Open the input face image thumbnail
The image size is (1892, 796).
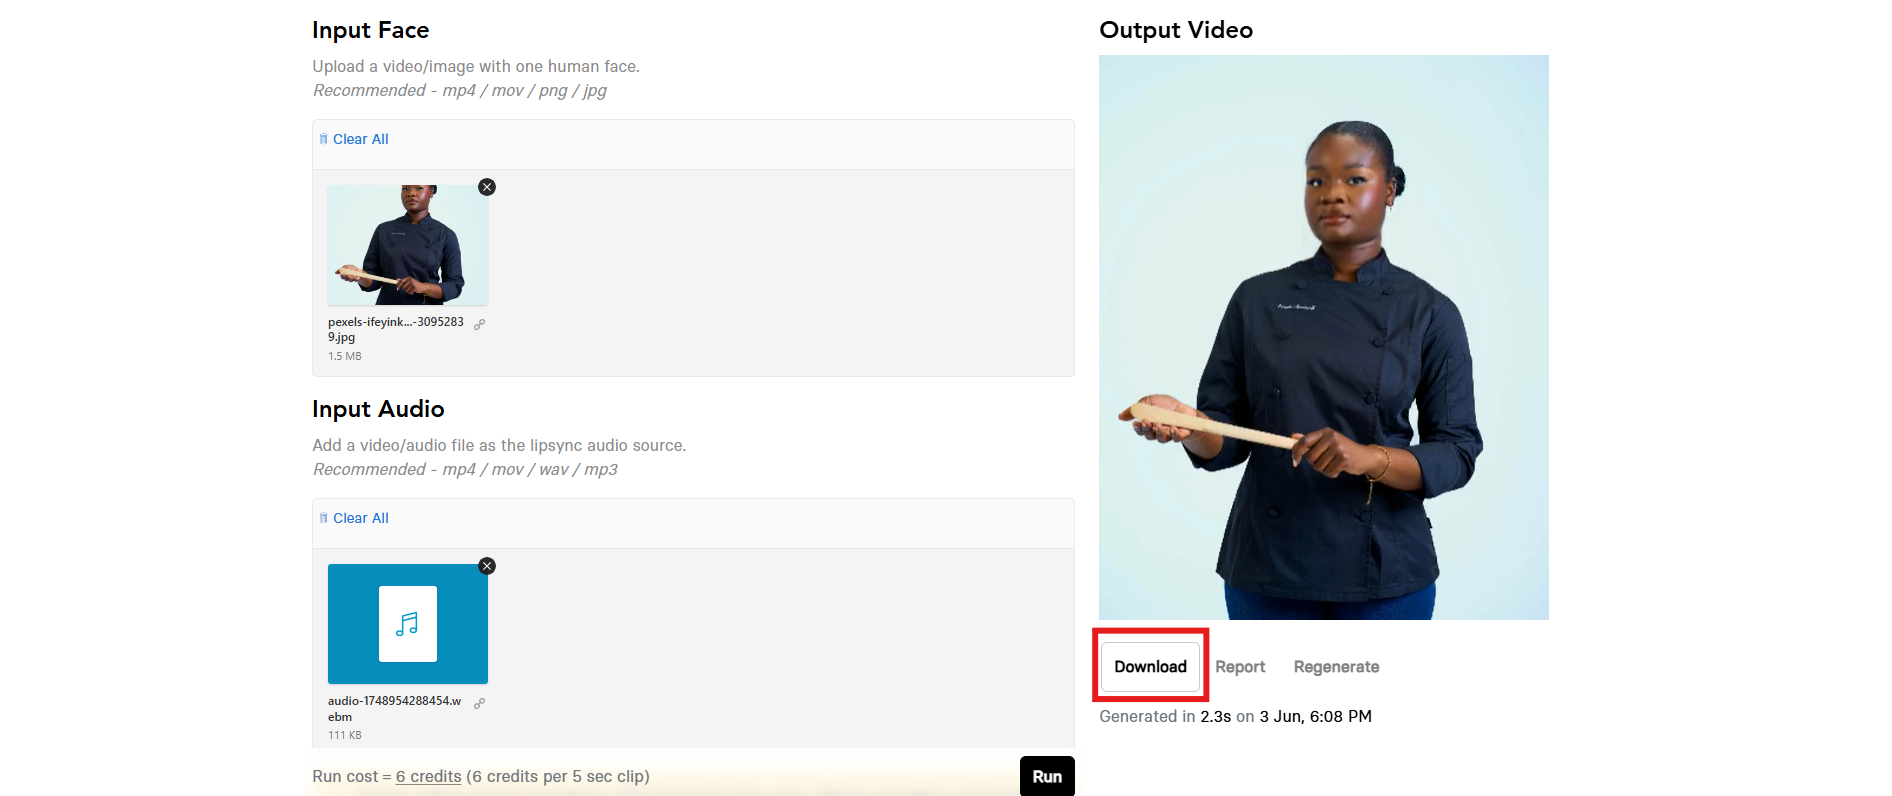(408, 245)
